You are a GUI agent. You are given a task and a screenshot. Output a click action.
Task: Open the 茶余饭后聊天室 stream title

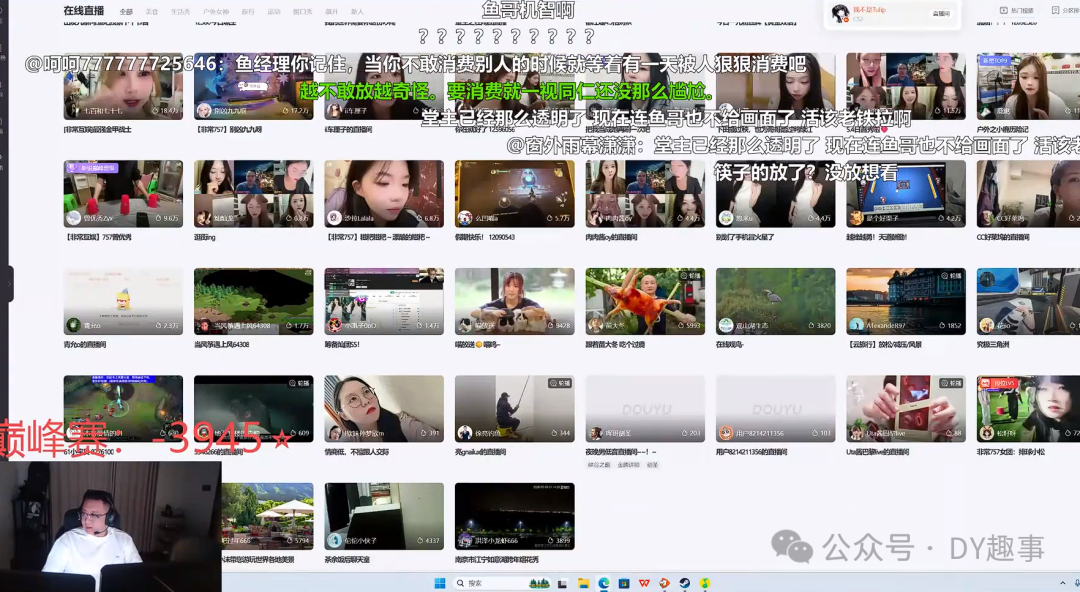[x=347, y=560]
